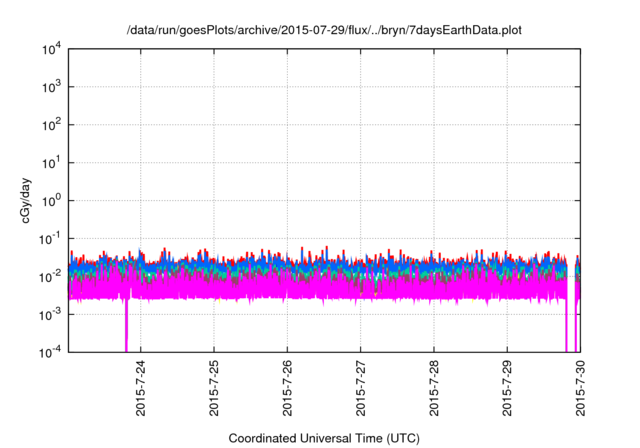Click the 10^-4 y-axis tick label

(50, 352)
